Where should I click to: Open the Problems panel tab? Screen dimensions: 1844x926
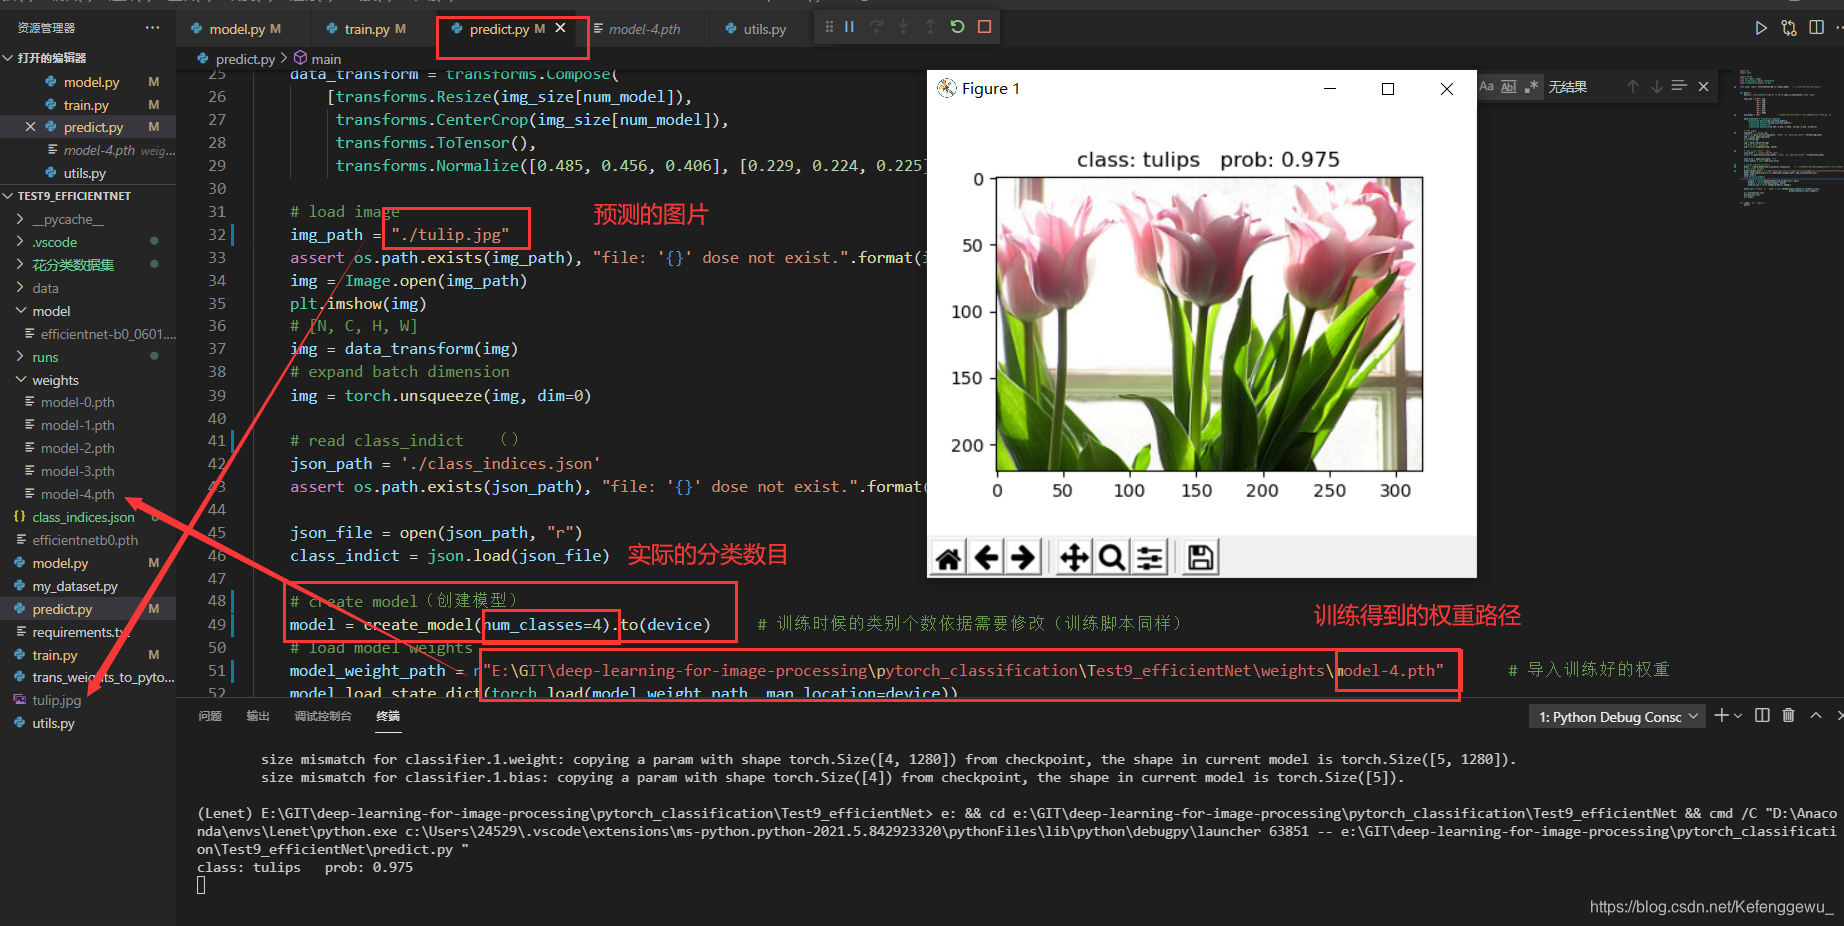(210, 716)
